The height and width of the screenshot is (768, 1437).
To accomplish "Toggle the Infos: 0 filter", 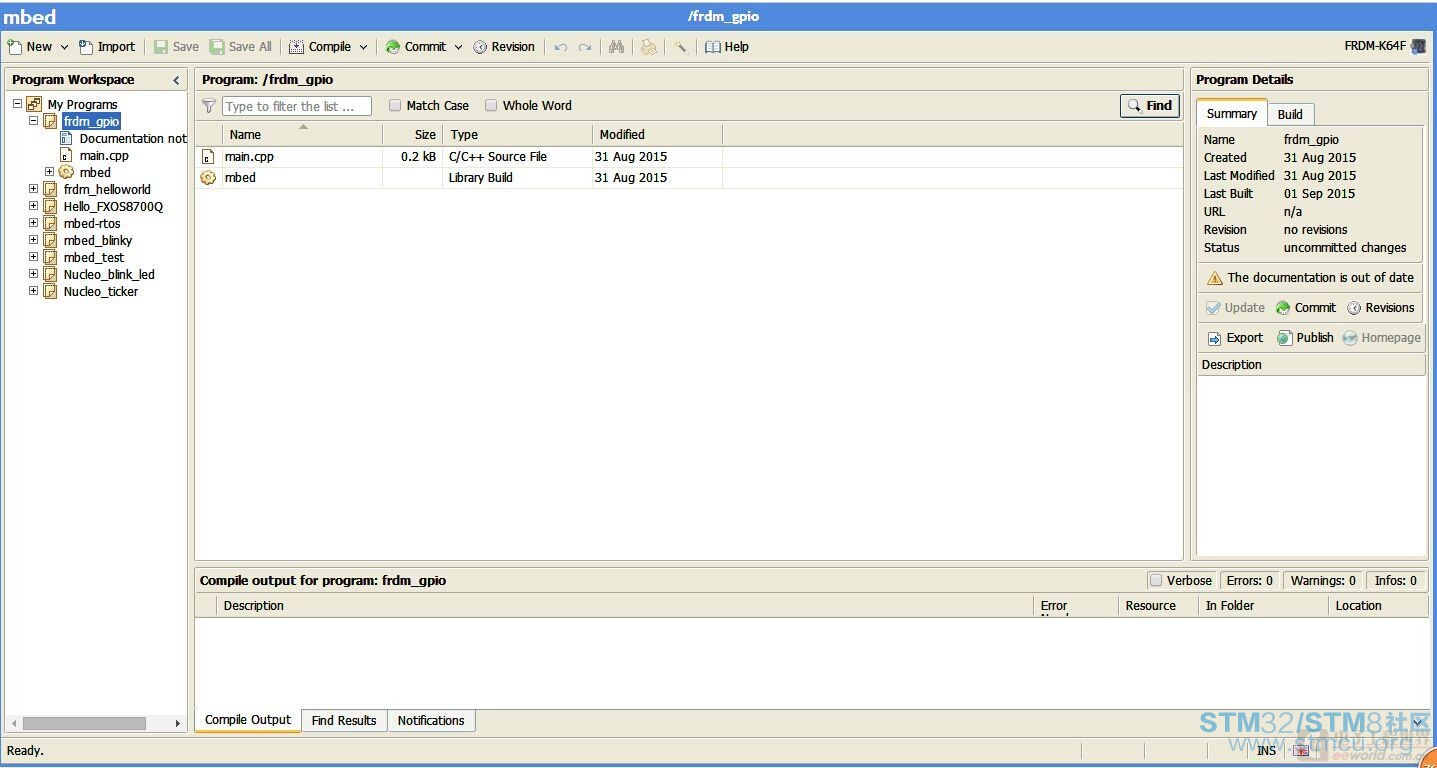I will coord(1395,581).
